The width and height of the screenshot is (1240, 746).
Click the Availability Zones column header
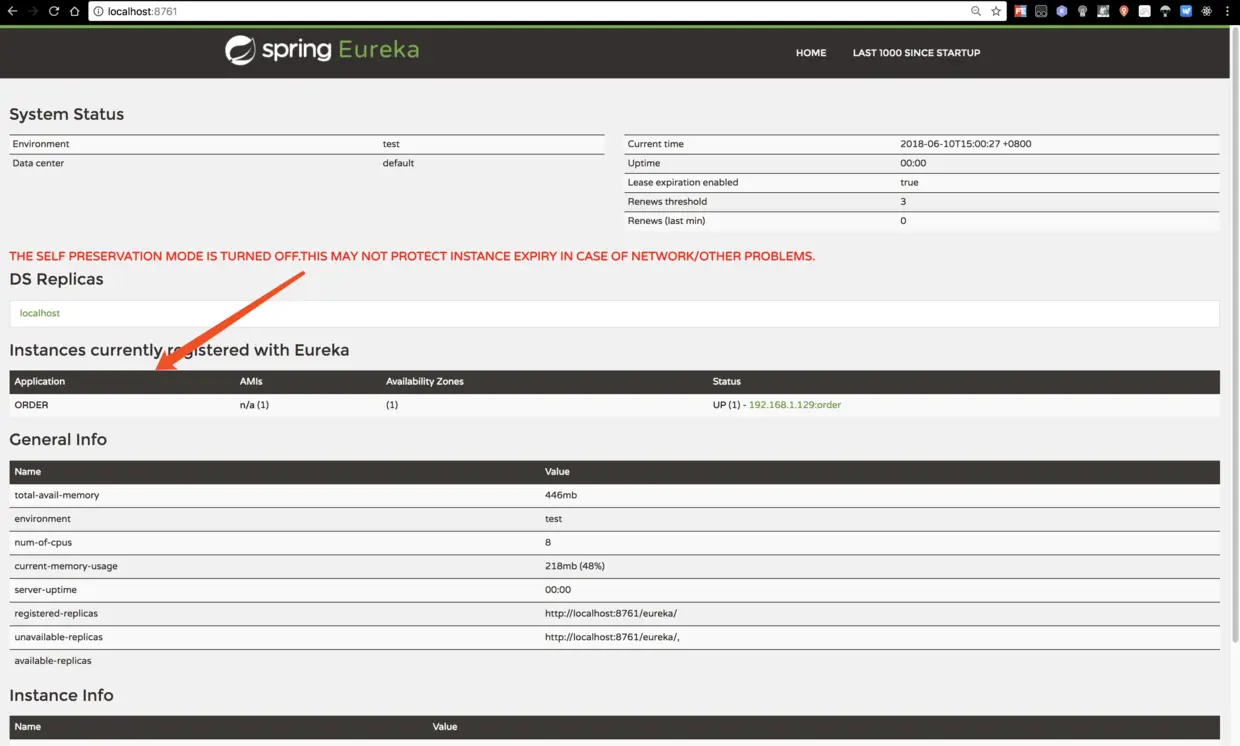pos(425,381)
